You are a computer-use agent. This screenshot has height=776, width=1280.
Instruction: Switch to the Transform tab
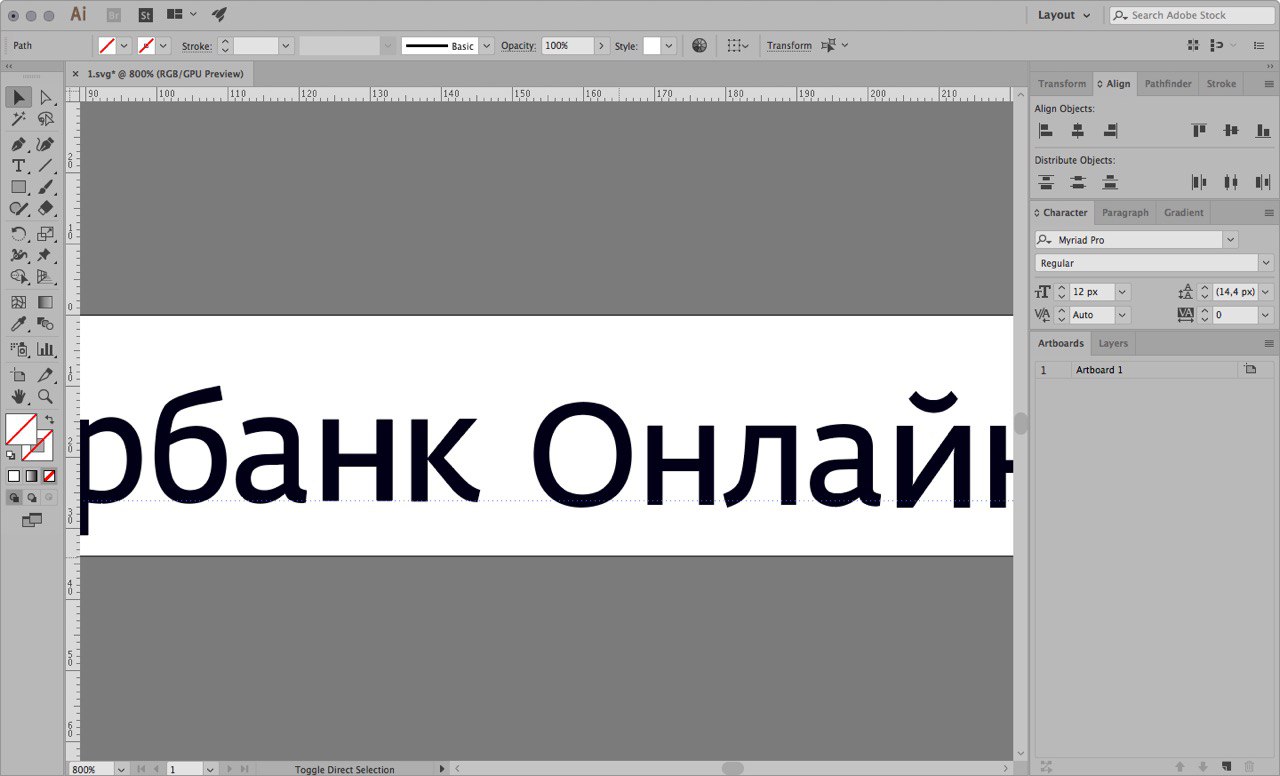tap(1061, 84)
